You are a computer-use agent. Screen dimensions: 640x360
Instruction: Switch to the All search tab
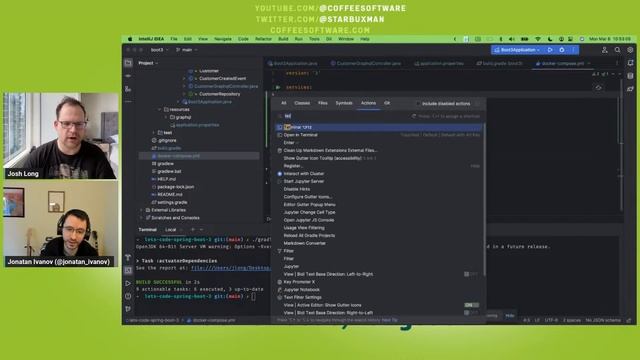click(x=284, y=103)
